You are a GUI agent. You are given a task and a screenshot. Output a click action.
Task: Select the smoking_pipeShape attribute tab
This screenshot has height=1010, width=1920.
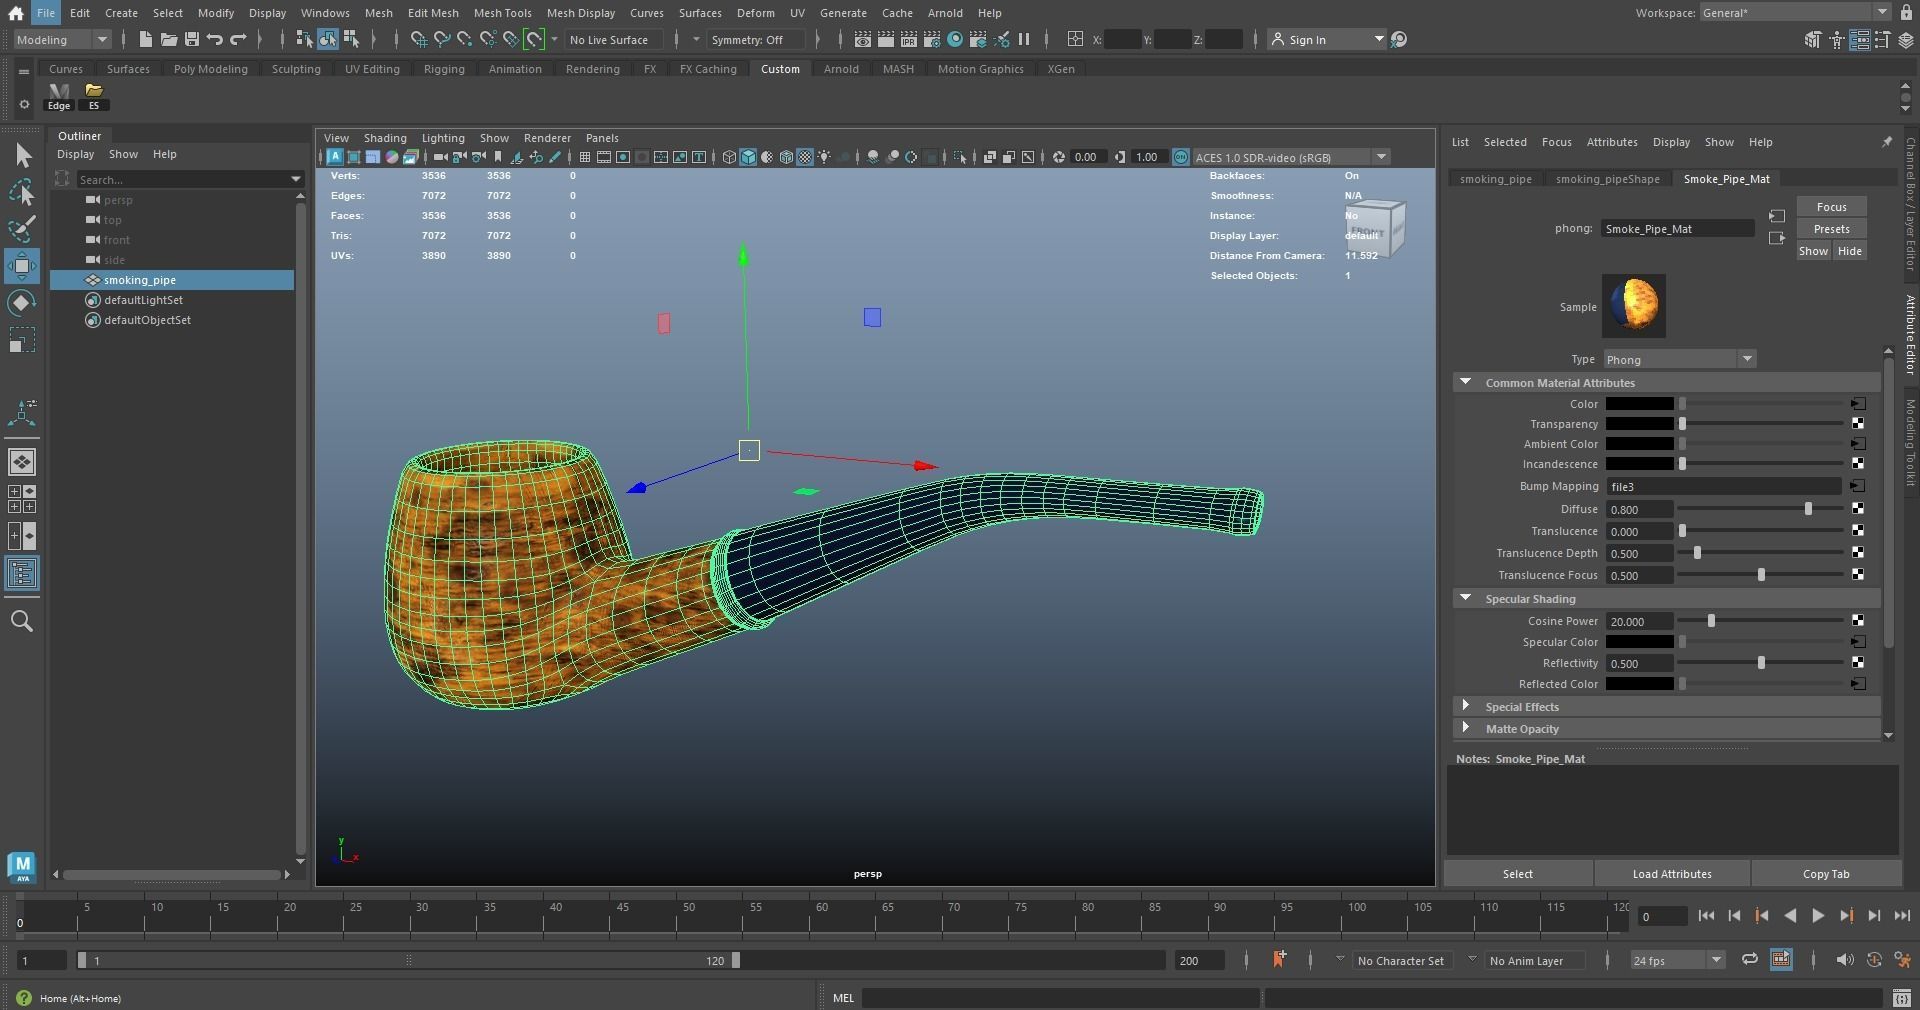1607,179
